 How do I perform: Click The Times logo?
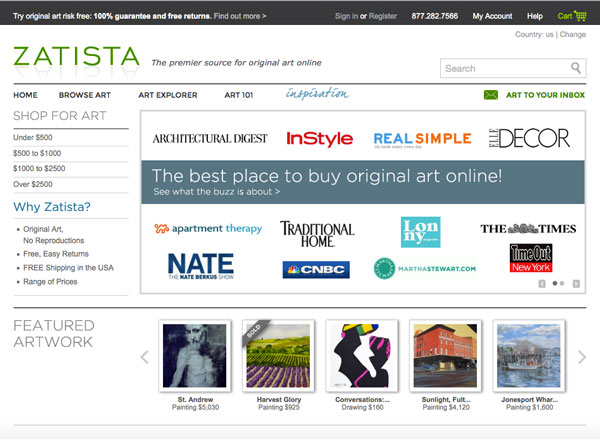point(528,228)
